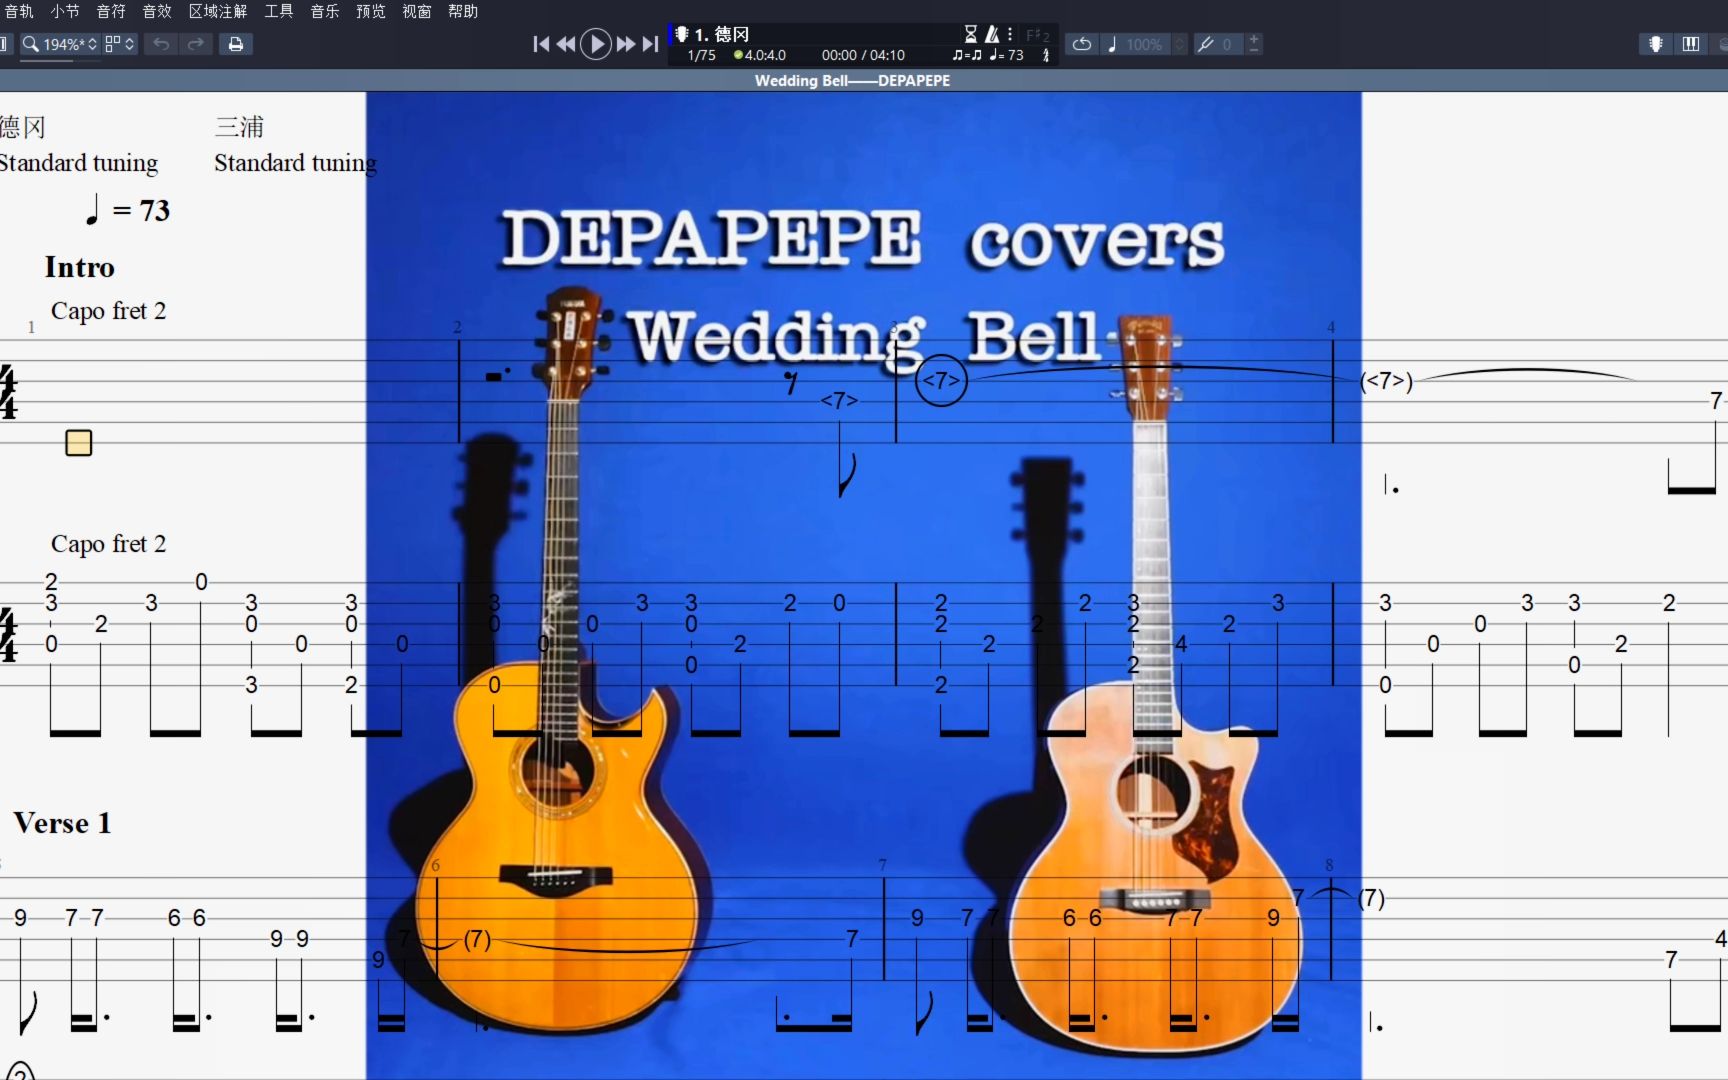Open the 帮助 (Help) menu
The height and width of the screenshot is (1080, 1728).
[463, 11]
